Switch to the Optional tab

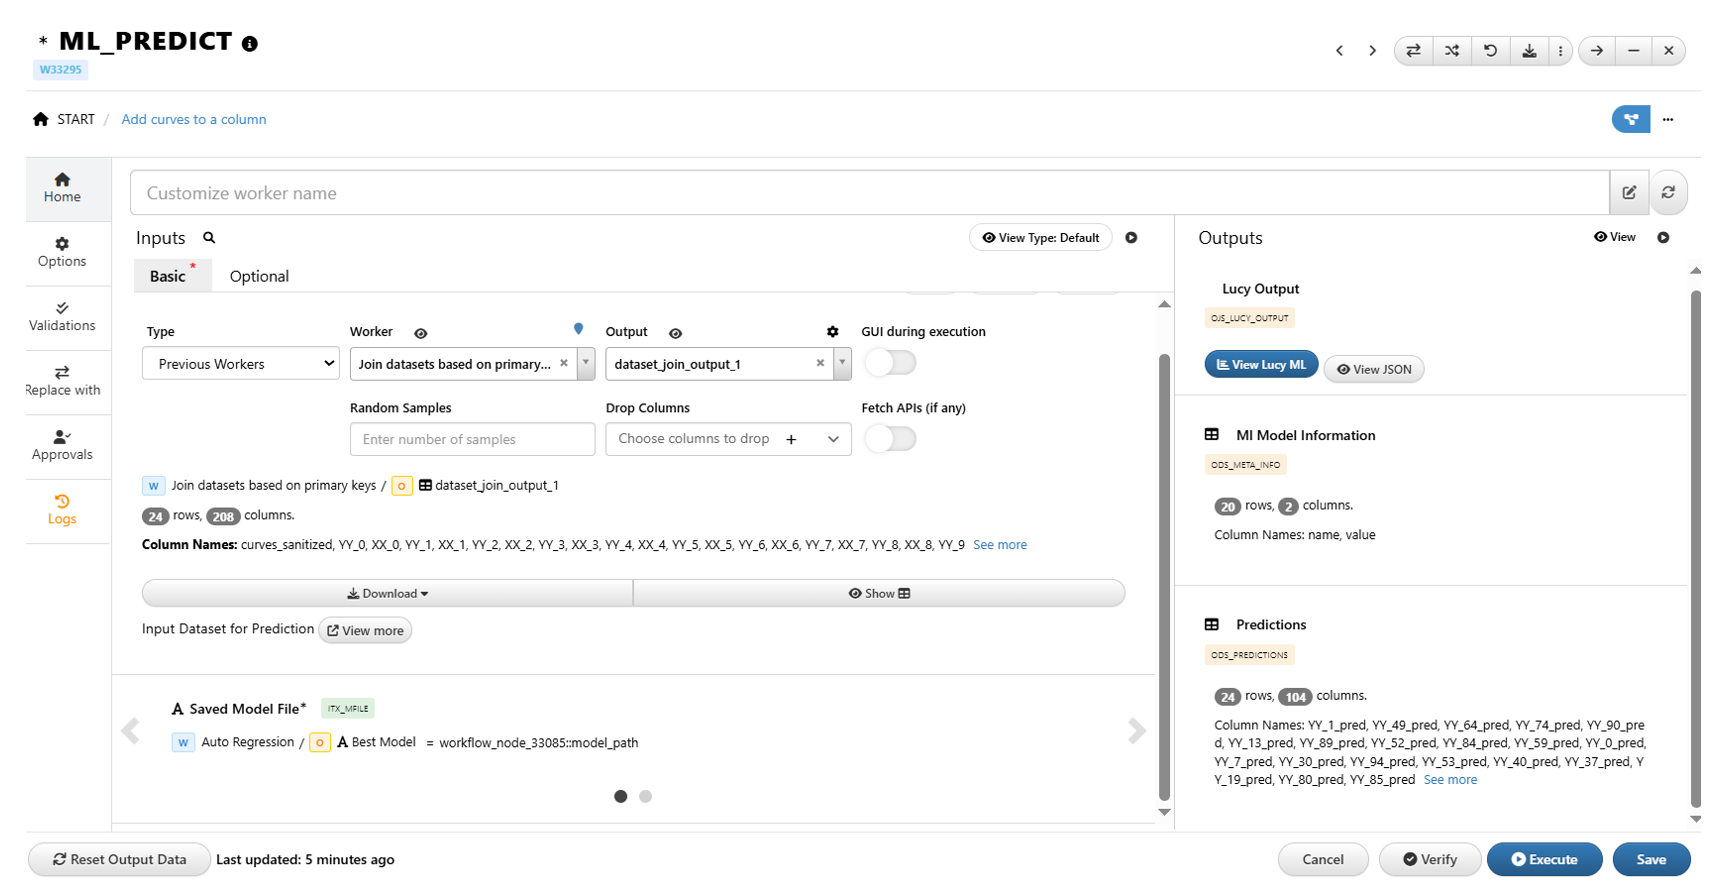259,277
